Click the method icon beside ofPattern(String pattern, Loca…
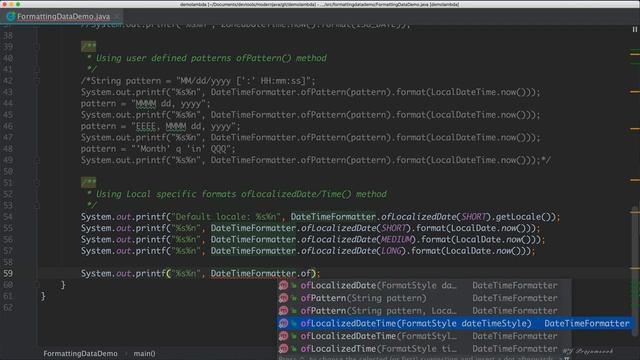This screenshot has width=640, height=360. [x=283, y=311]
